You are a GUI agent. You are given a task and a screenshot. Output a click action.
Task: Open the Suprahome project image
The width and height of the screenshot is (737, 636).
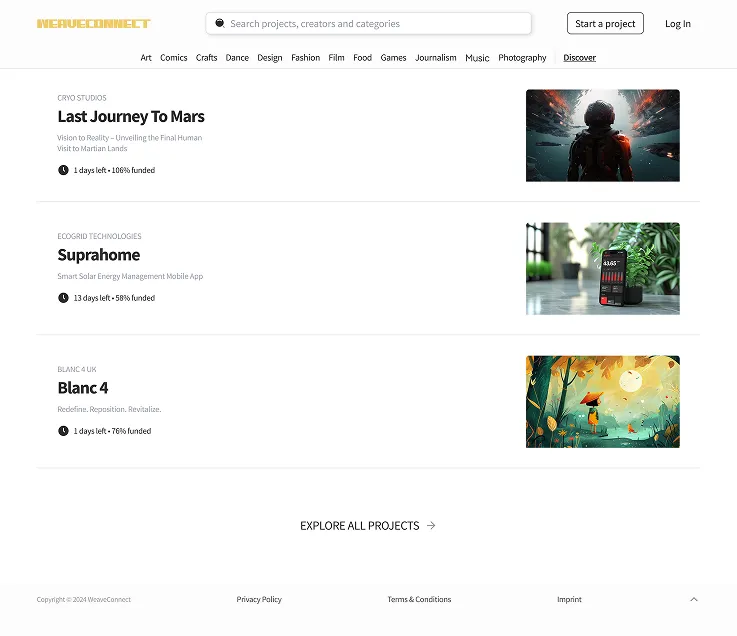[602, 268]
